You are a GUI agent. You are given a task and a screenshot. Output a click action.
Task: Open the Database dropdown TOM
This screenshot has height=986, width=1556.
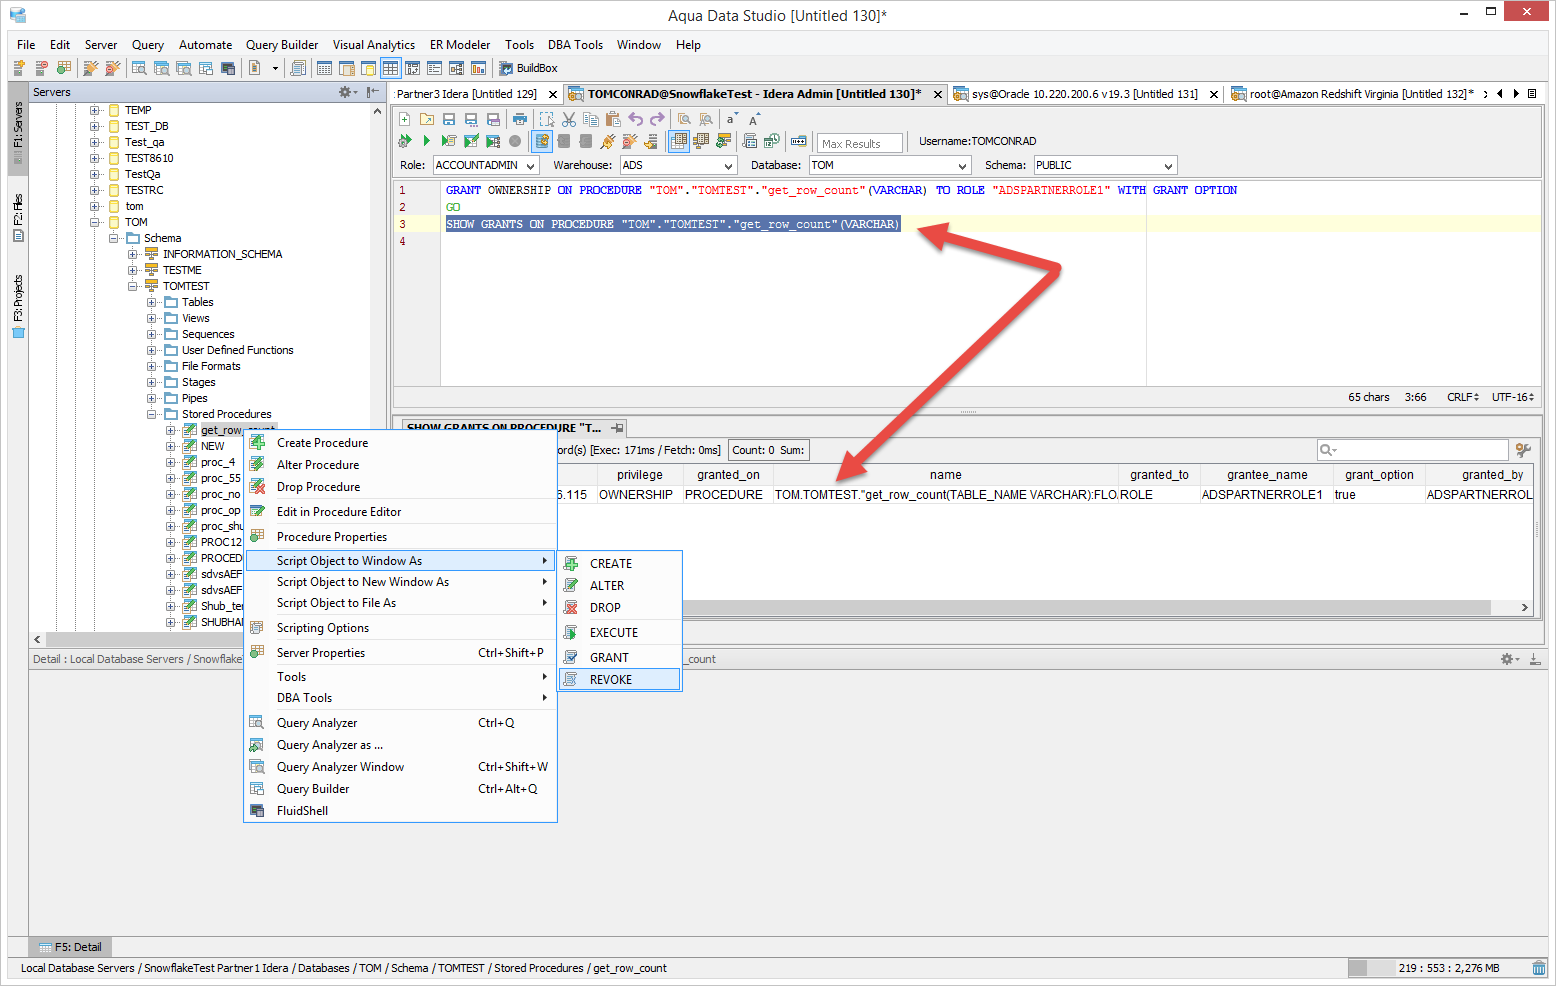[x=890, y=165]
